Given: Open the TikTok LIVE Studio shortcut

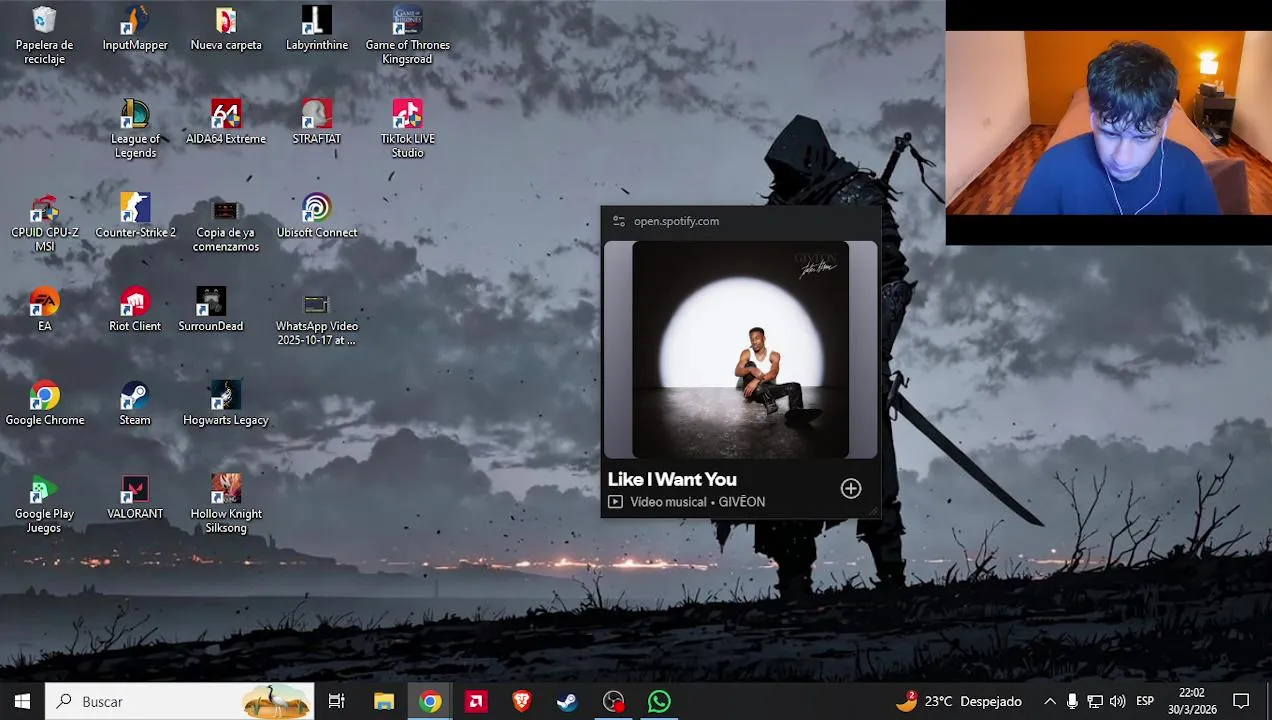Looking at the screenshot, I should tap(407, 129).
